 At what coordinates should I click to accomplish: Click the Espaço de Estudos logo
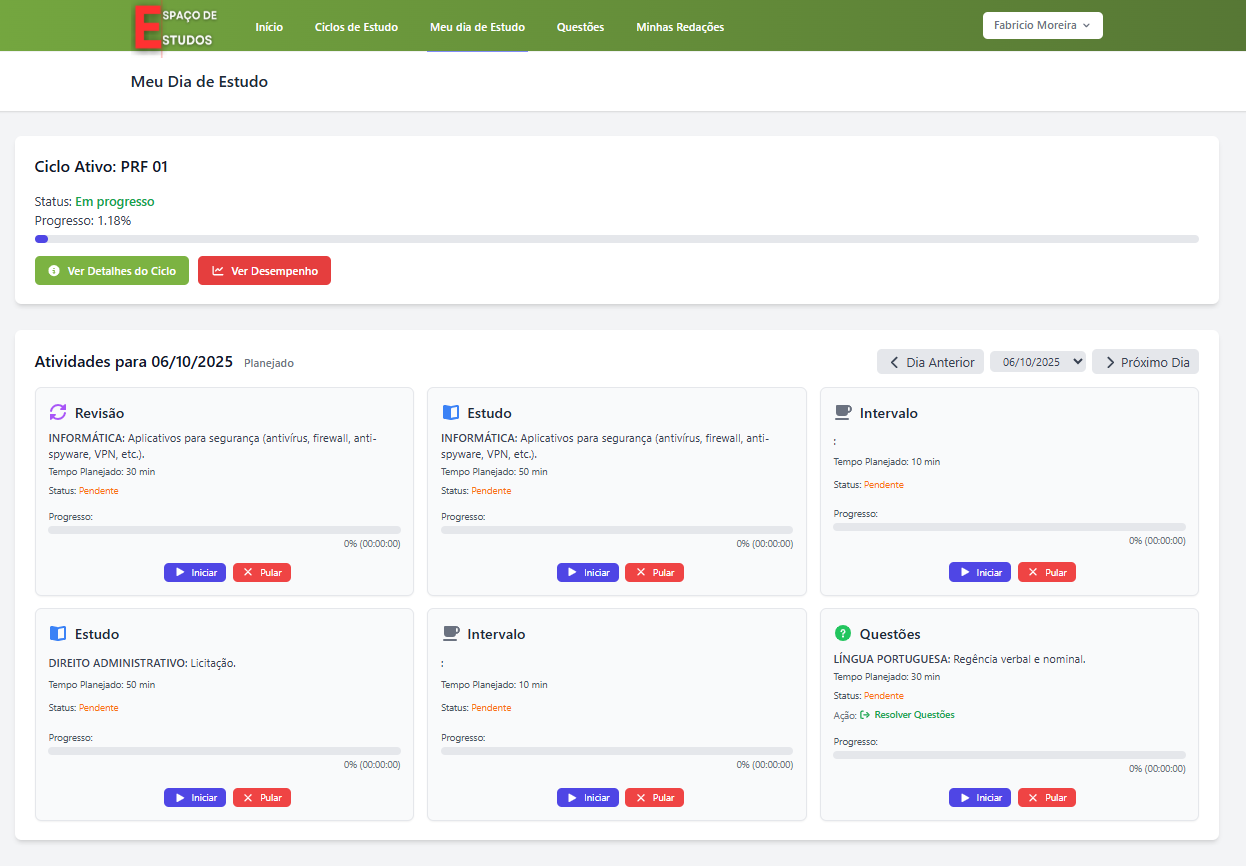tap(176, 27)
